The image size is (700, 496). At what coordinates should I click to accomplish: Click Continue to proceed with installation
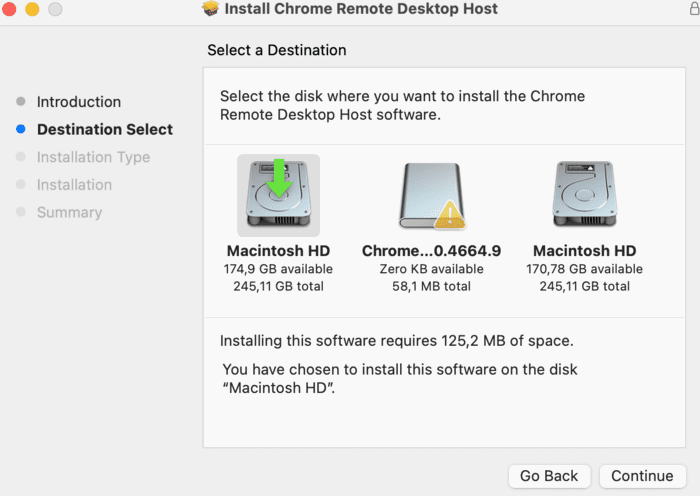[642, 476]
